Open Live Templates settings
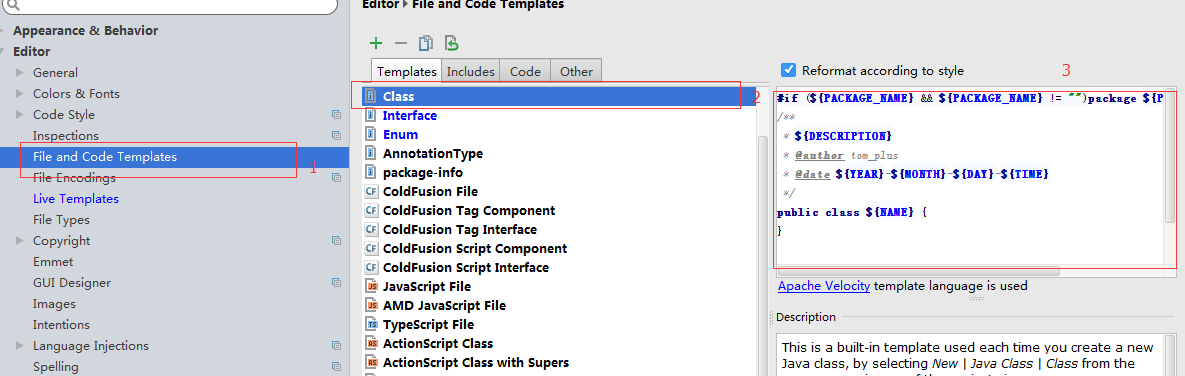Screen dimensions: 1185x376 76,199
